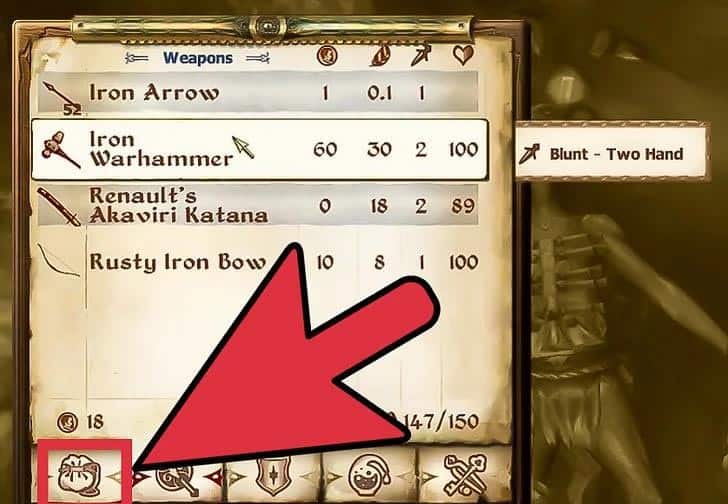Sort items by health heart icon
728x504 pixels.
[463, 55]
